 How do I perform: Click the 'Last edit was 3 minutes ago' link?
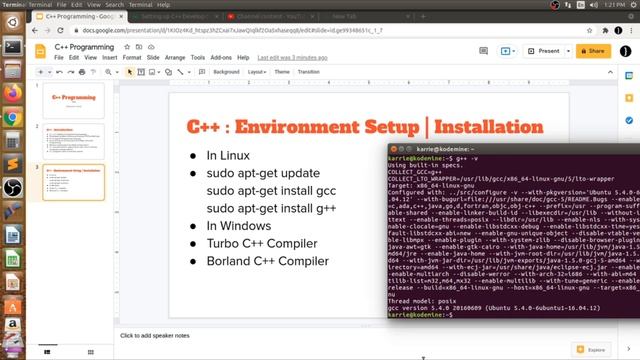[x=292, y=58]
